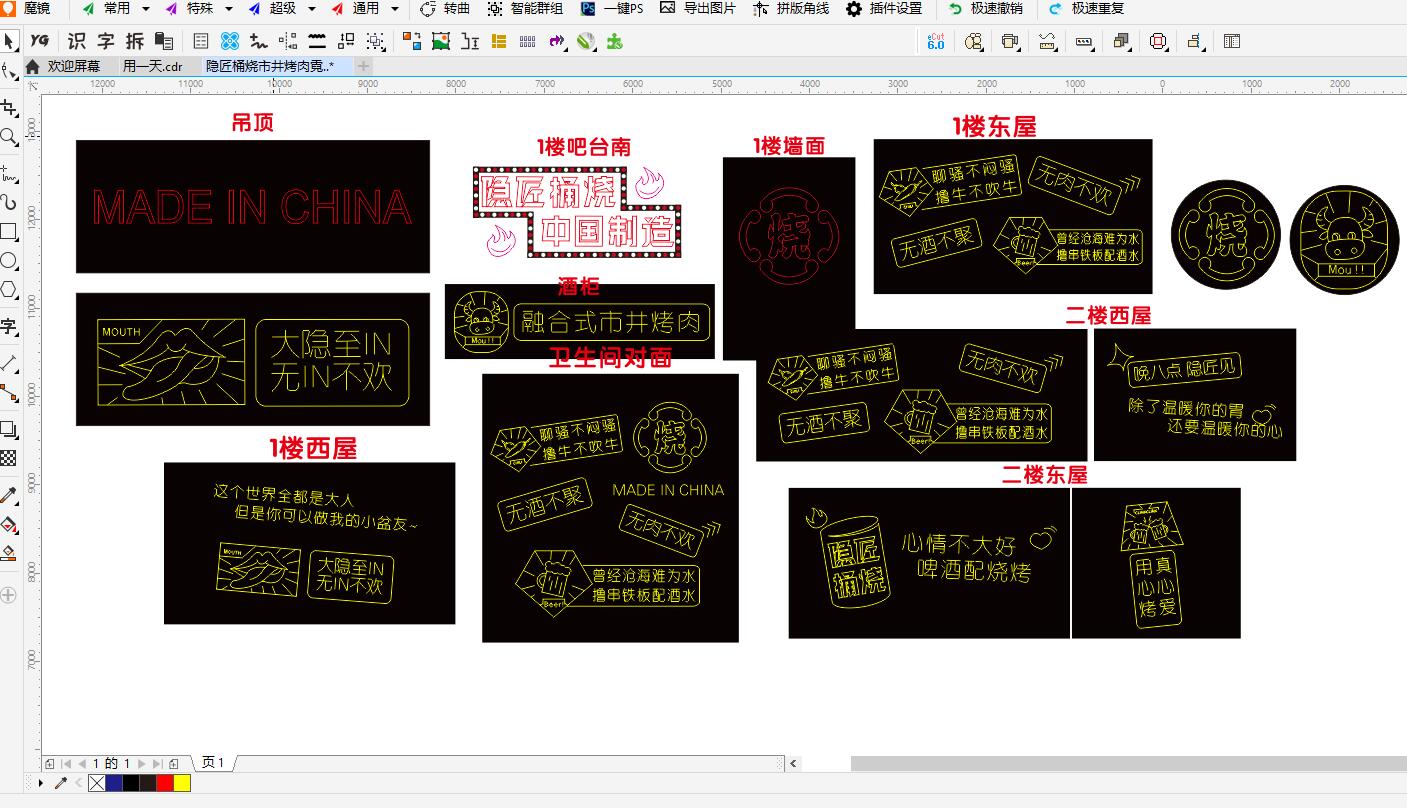Image resolution: width=1407 pixels, height=808 pixels.
Task: Choose the Parallel Dimension tool
Action: coord(9,362)
